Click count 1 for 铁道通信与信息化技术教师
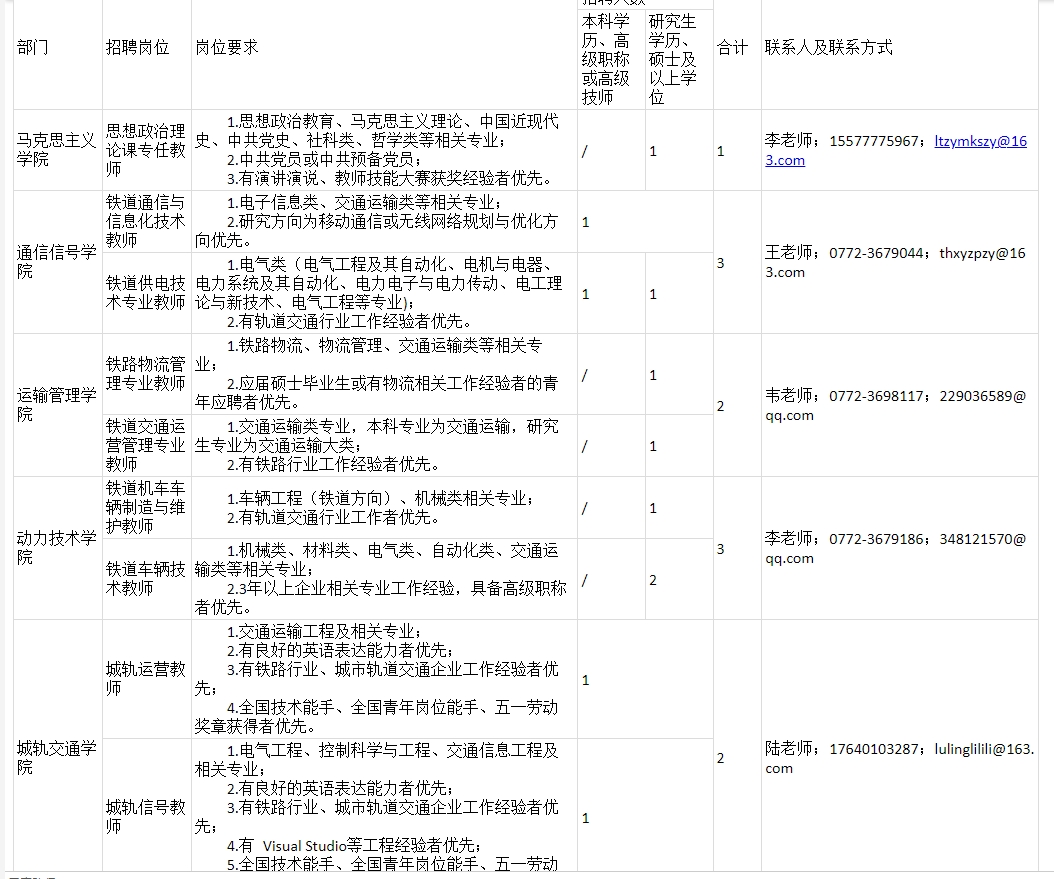Screen dimensions: 1054x879 (x=645, y=222)
